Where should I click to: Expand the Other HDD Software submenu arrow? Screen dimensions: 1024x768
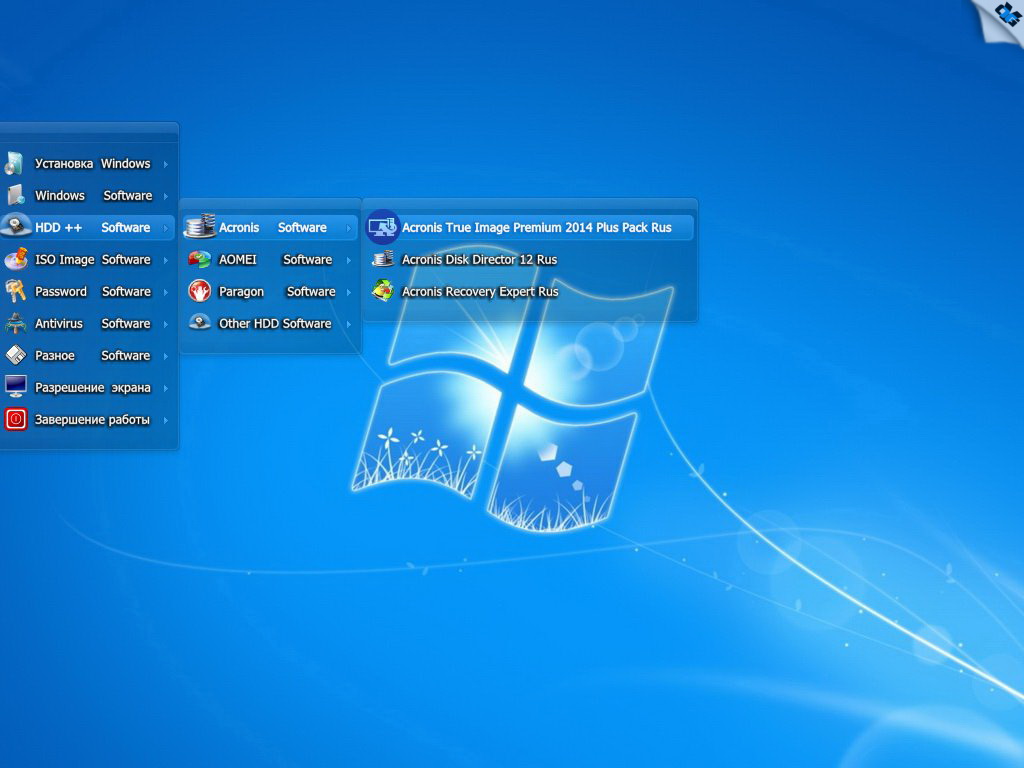coord(349,324)
